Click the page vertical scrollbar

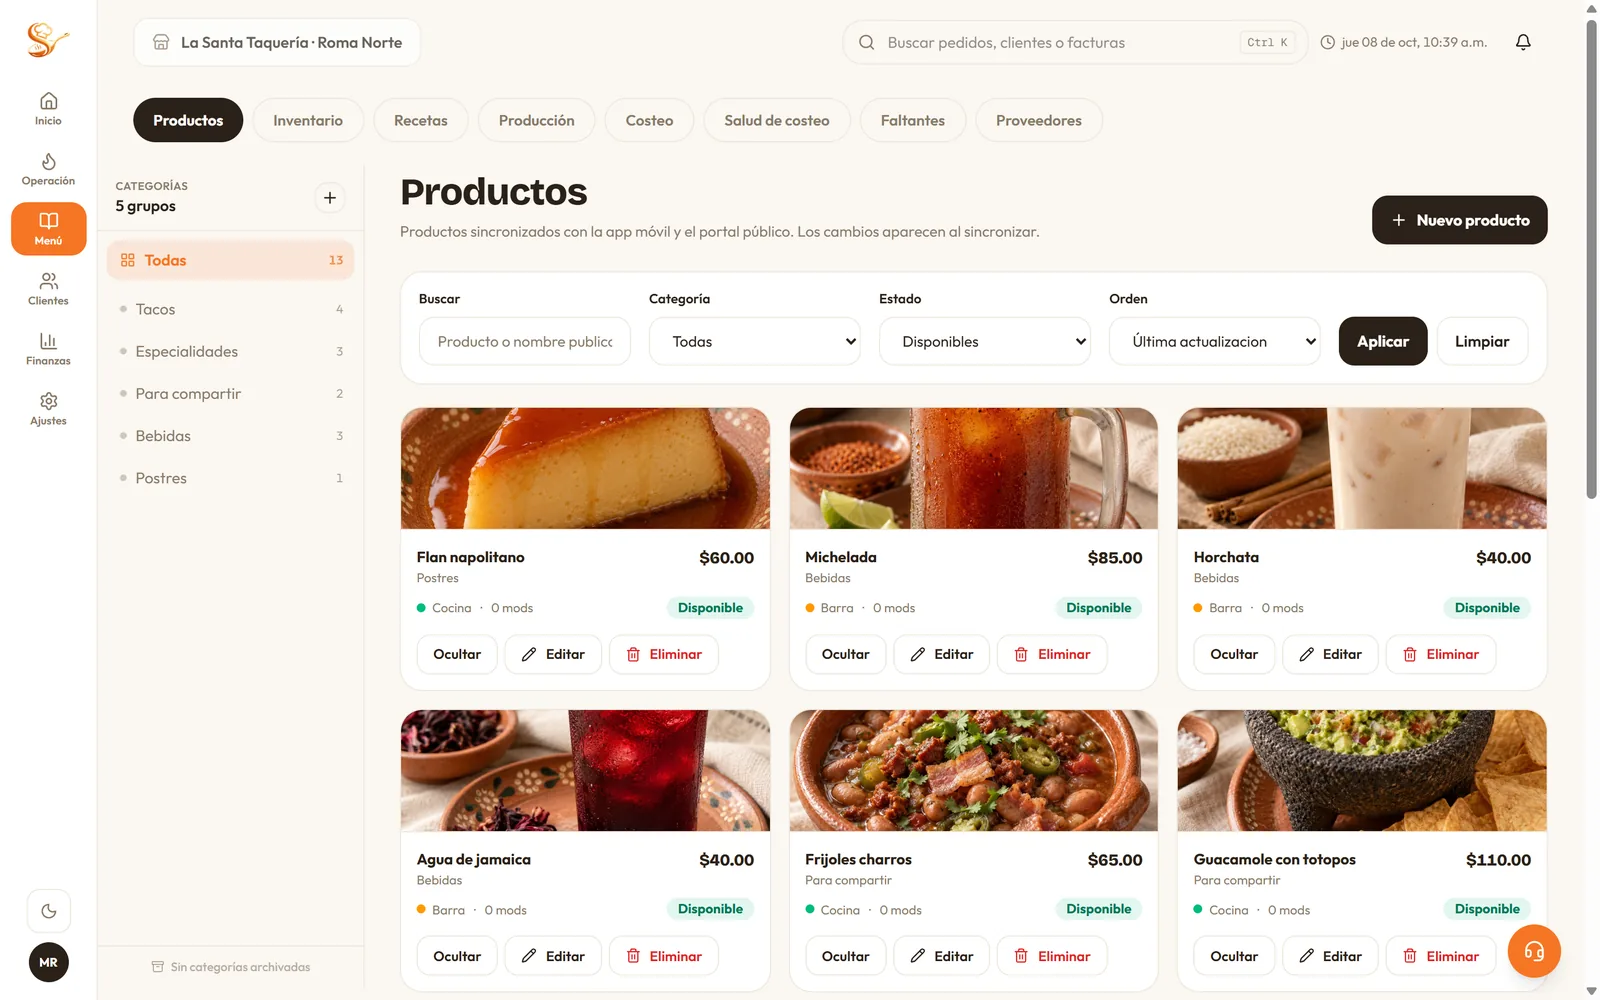[1591, 260]
